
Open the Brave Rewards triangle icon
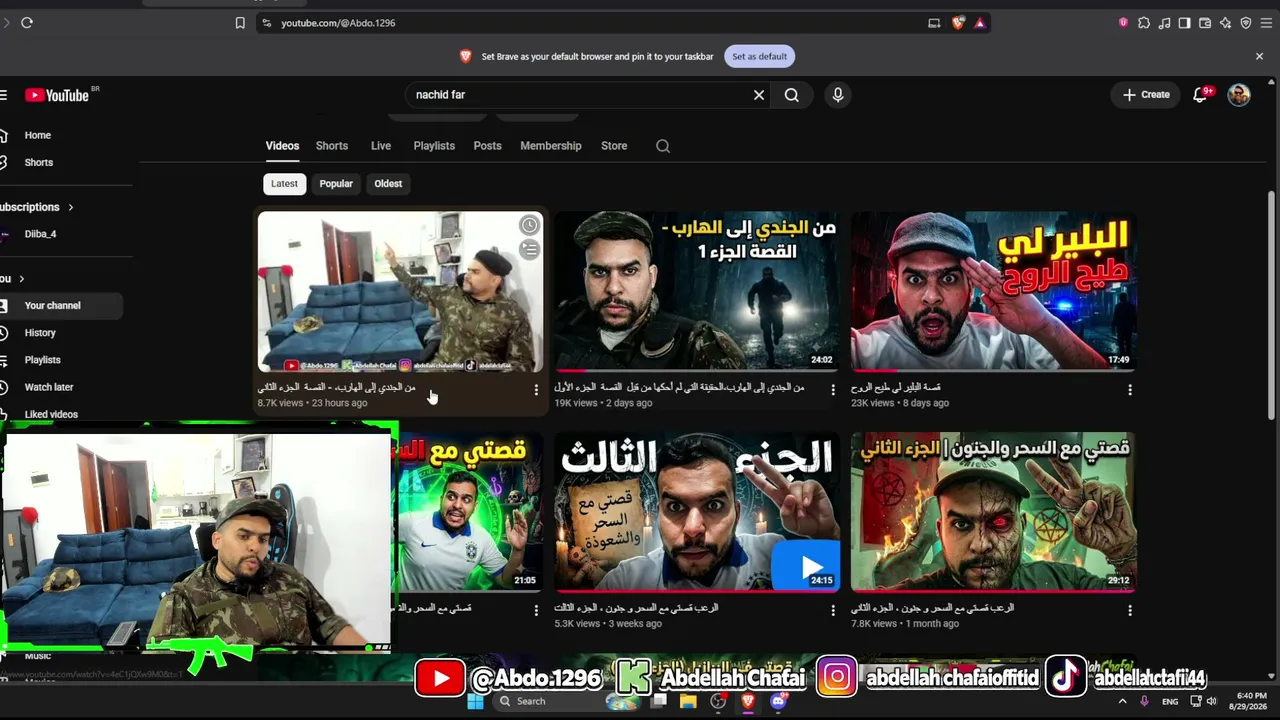tap(980, 23)
